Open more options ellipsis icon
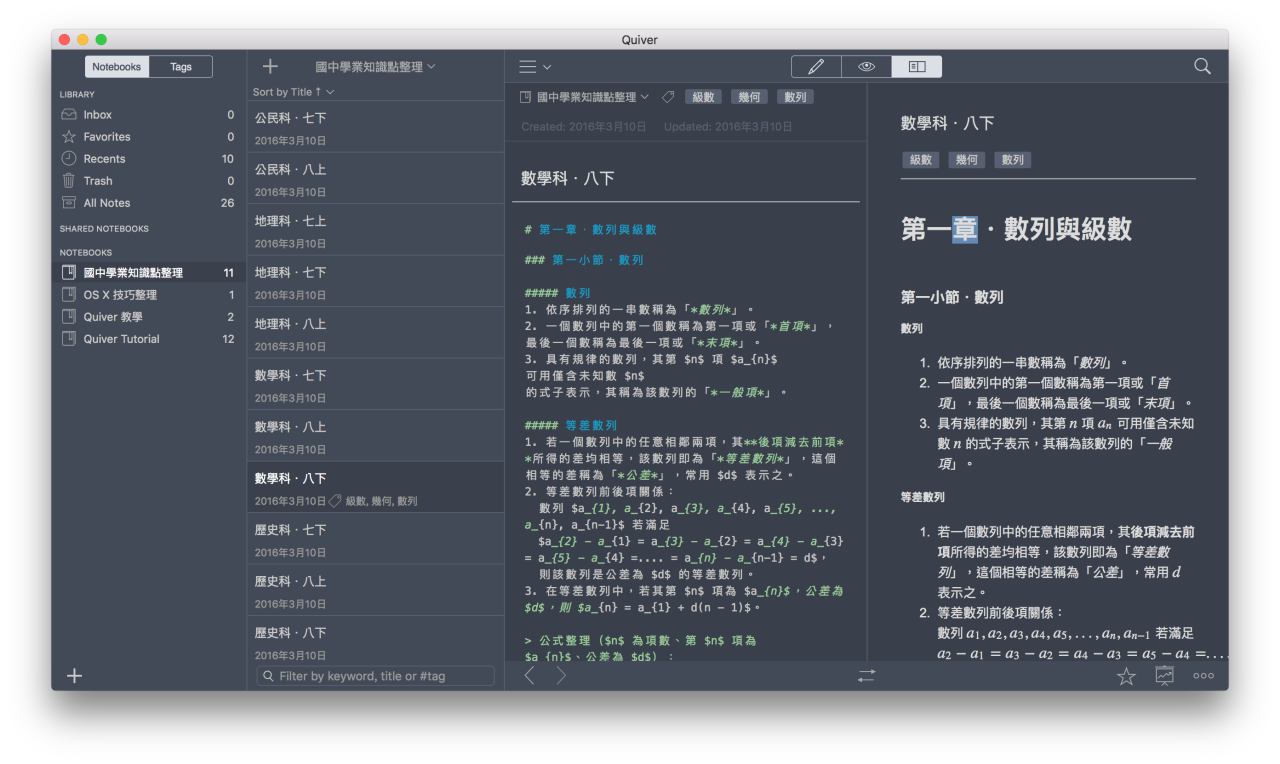 pyautogui.click(x=1204, y=676)
